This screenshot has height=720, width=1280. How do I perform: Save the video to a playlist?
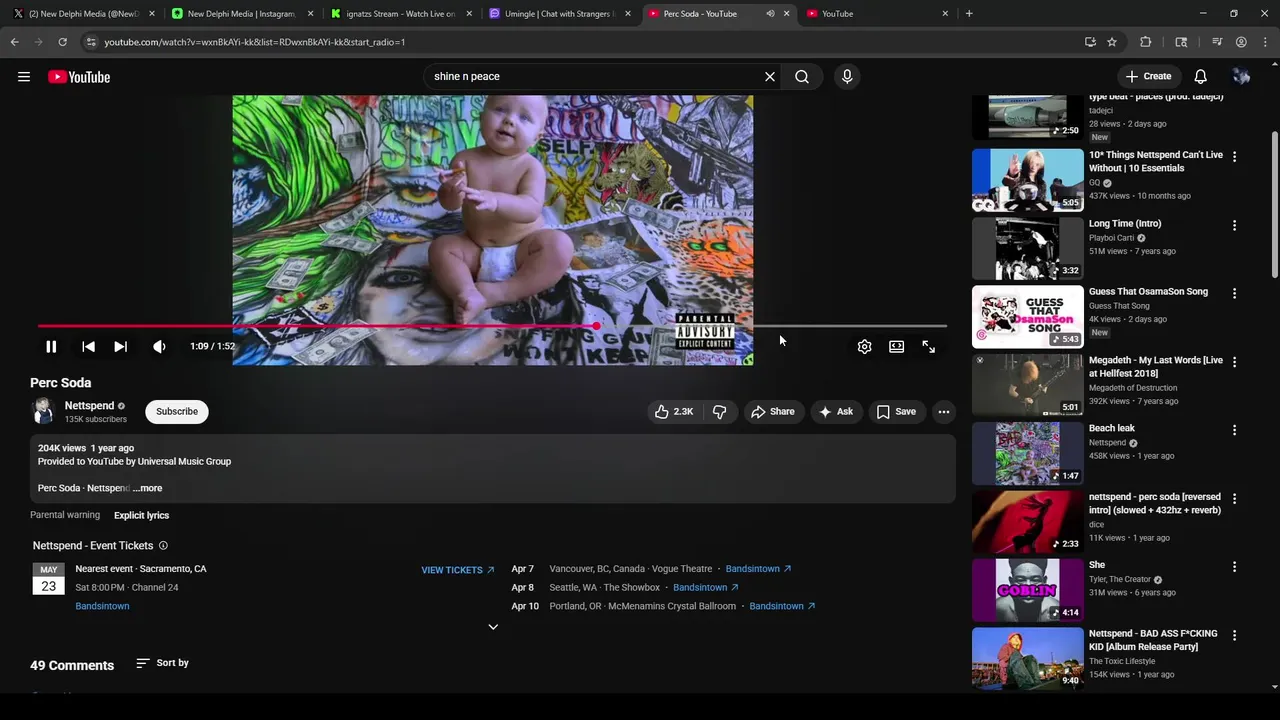tap(896, 412)
